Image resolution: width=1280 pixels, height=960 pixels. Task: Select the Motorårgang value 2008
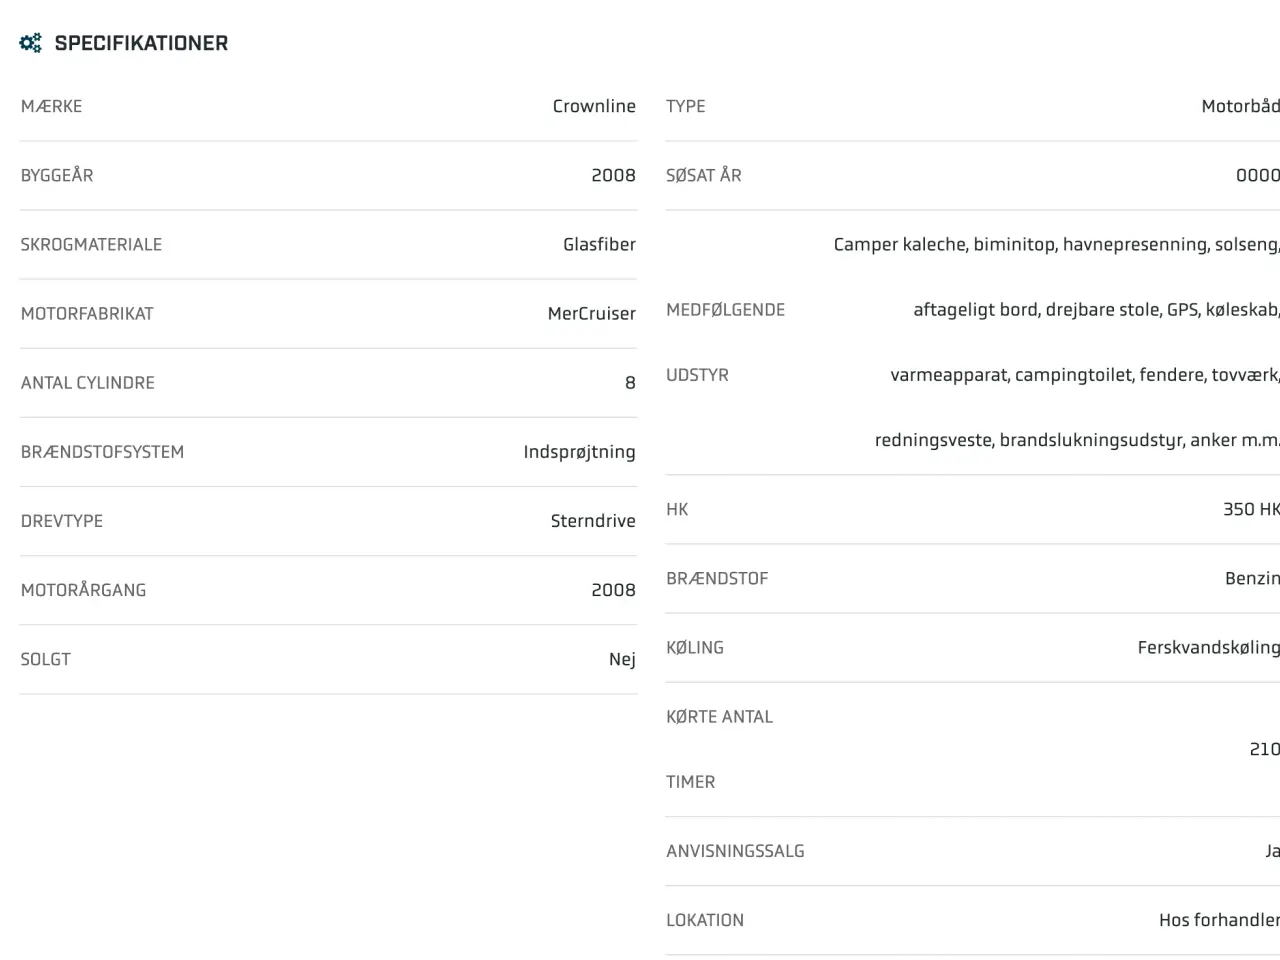613,590
